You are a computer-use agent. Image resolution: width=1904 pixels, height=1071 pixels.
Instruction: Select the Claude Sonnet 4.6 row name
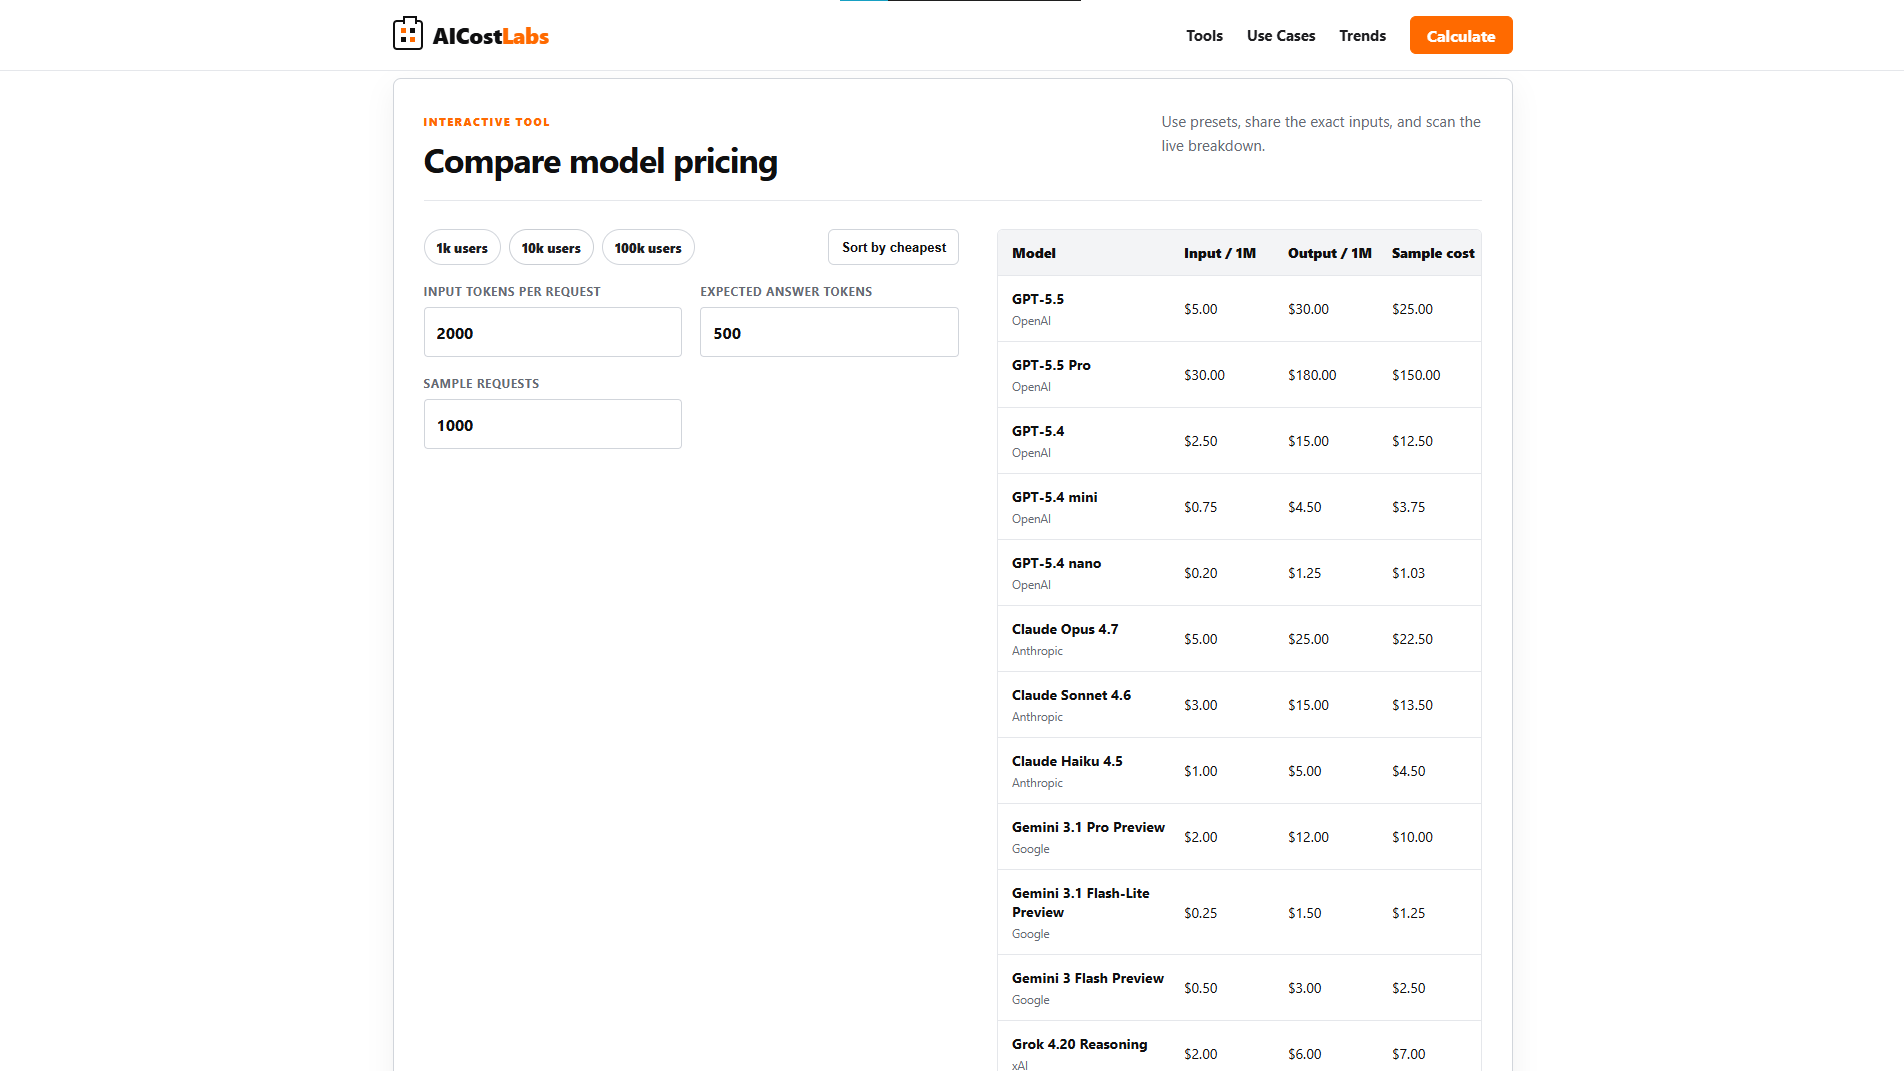(1071, 695)
